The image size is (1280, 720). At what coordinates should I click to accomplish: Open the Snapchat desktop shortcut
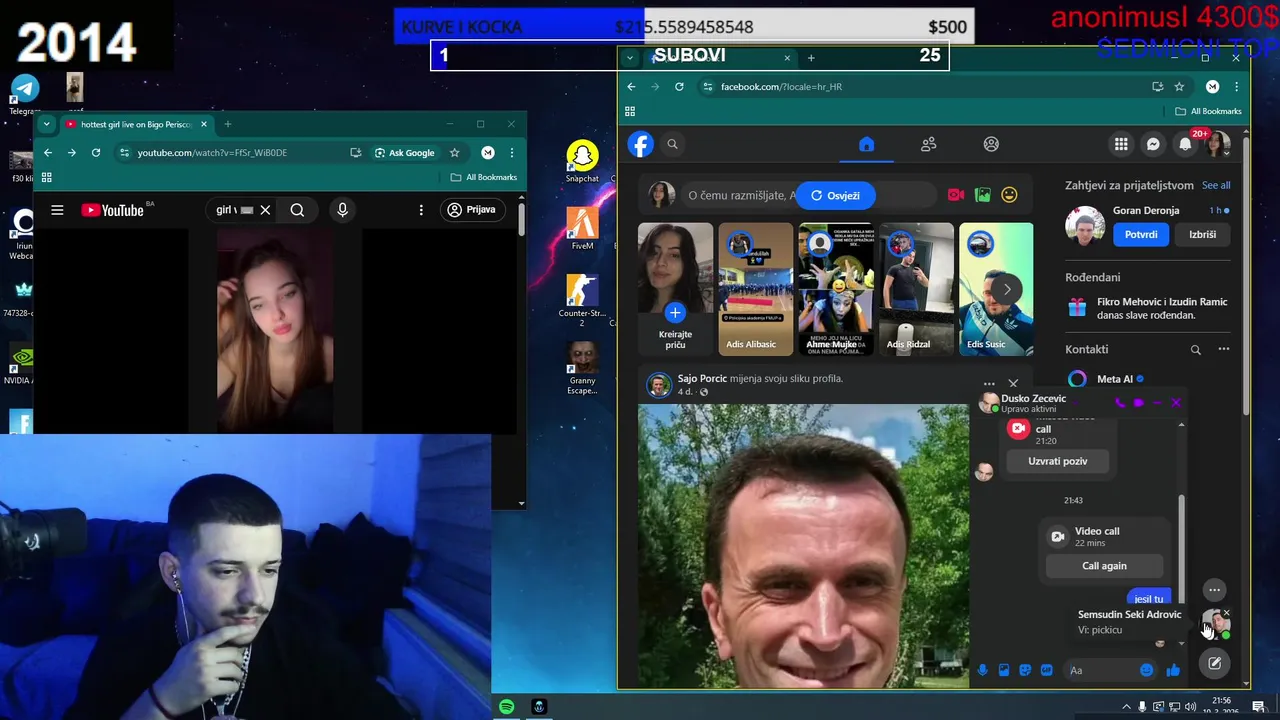(582, 162)
